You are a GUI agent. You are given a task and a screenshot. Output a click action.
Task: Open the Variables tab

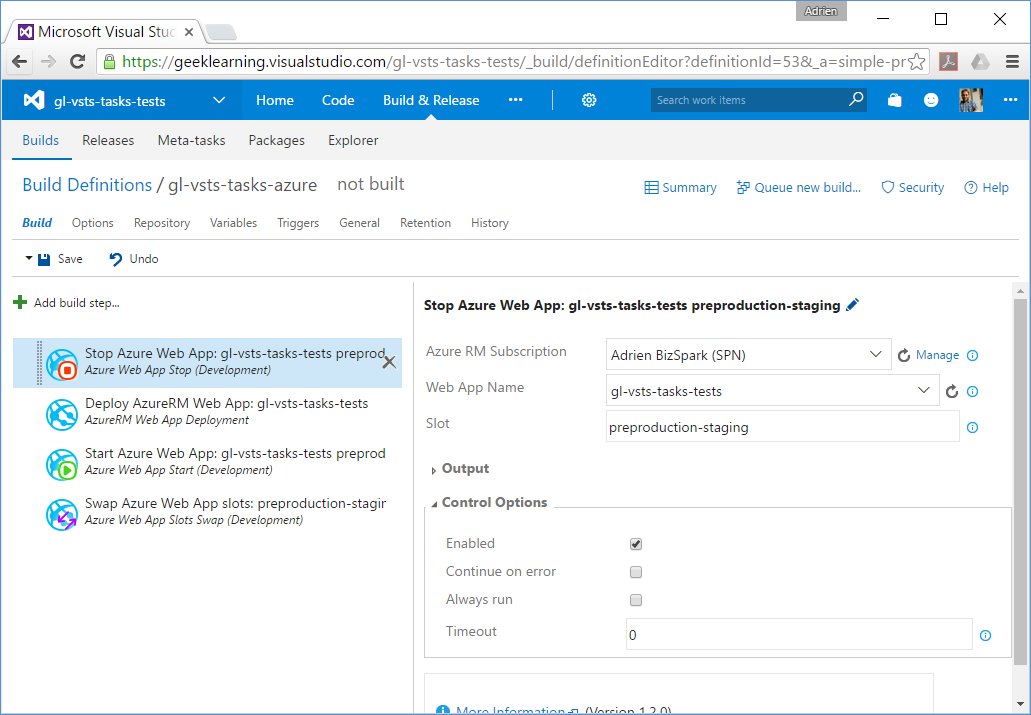tap(233, 223)
